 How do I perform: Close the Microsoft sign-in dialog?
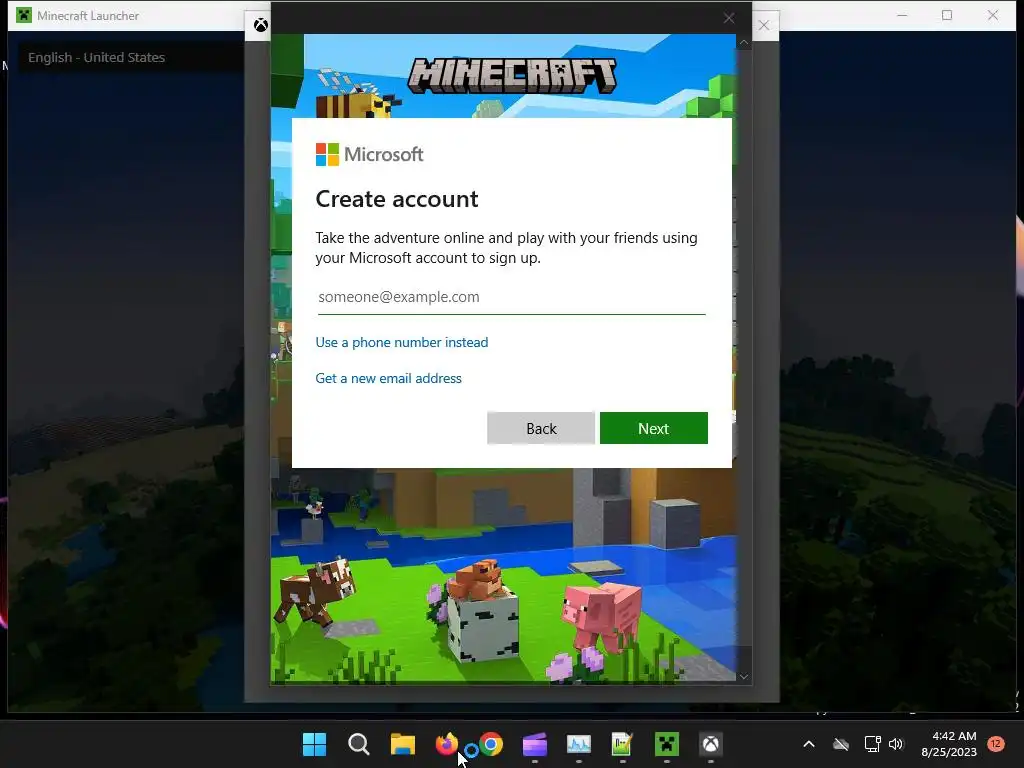tap(729, 18)
